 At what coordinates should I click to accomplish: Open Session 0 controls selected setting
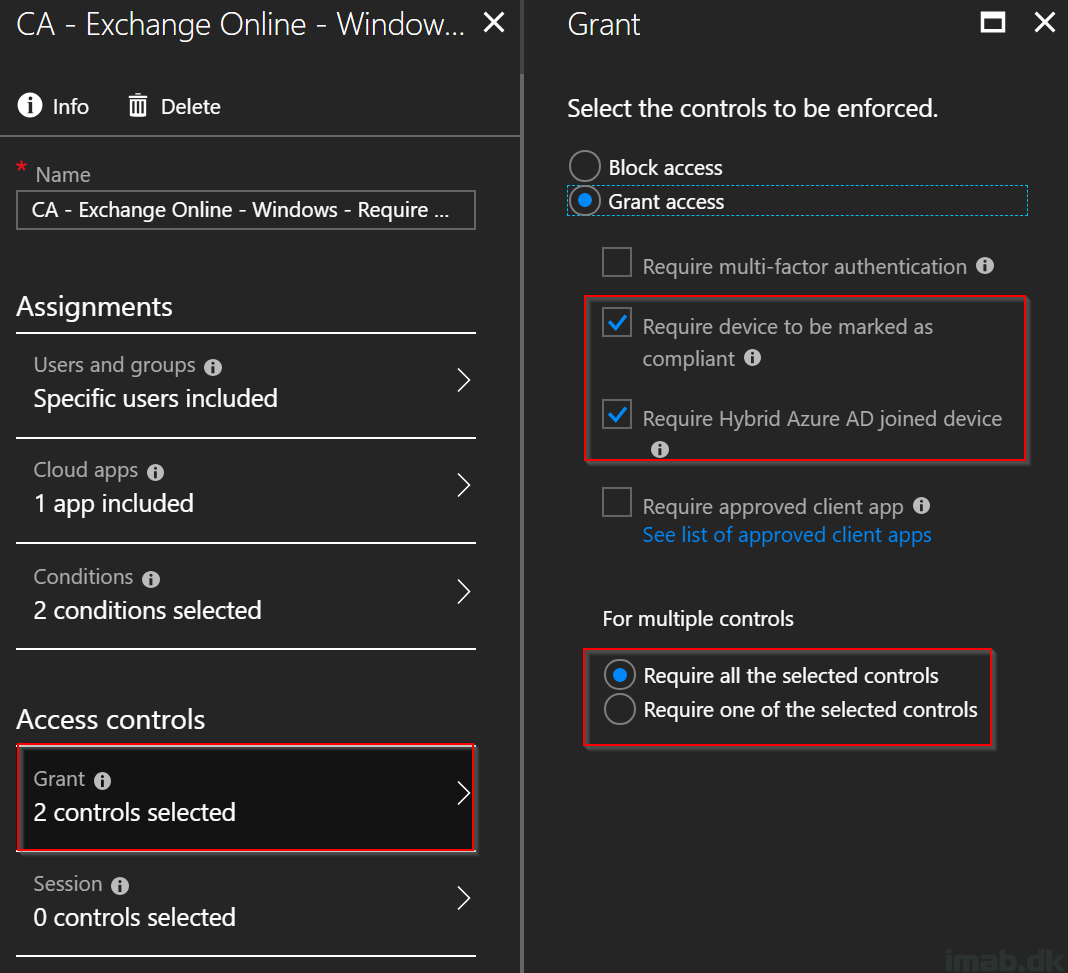[246, 903]
